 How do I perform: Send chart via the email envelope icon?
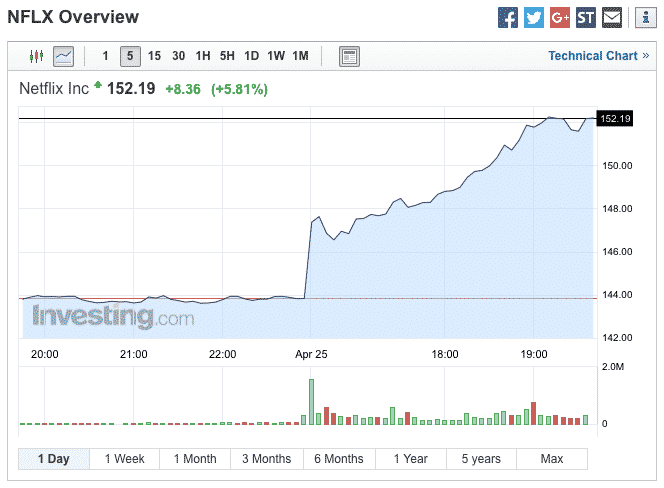coord(612,18)
